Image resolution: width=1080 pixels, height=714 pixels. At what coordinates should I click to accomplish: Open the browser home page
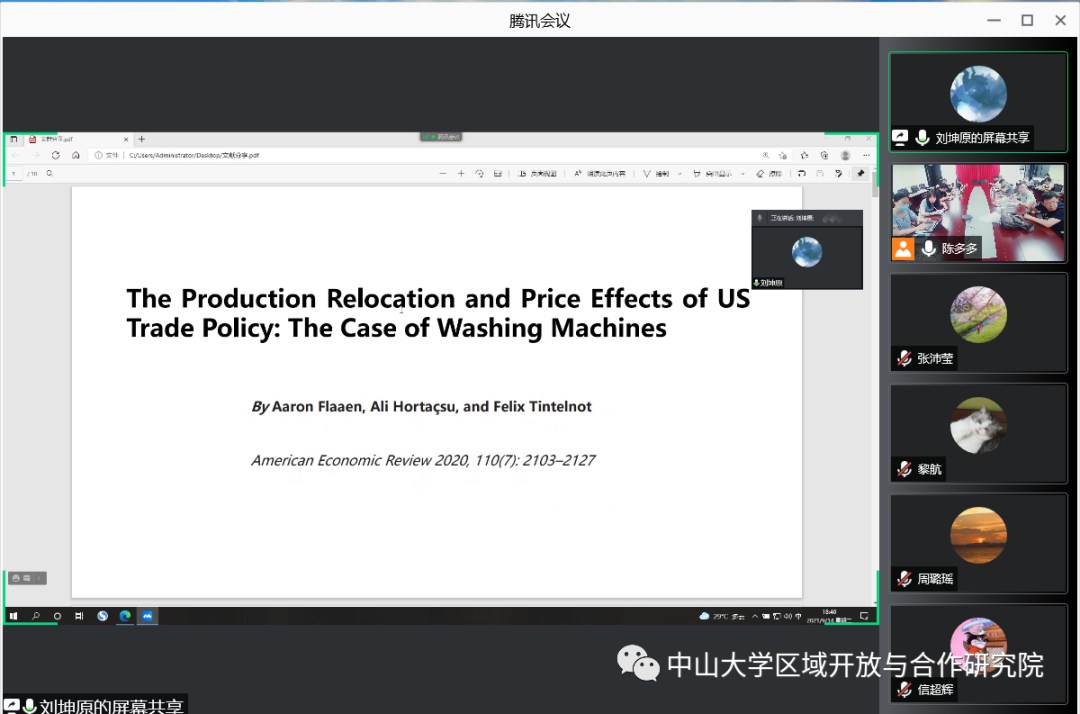(76, 155)
